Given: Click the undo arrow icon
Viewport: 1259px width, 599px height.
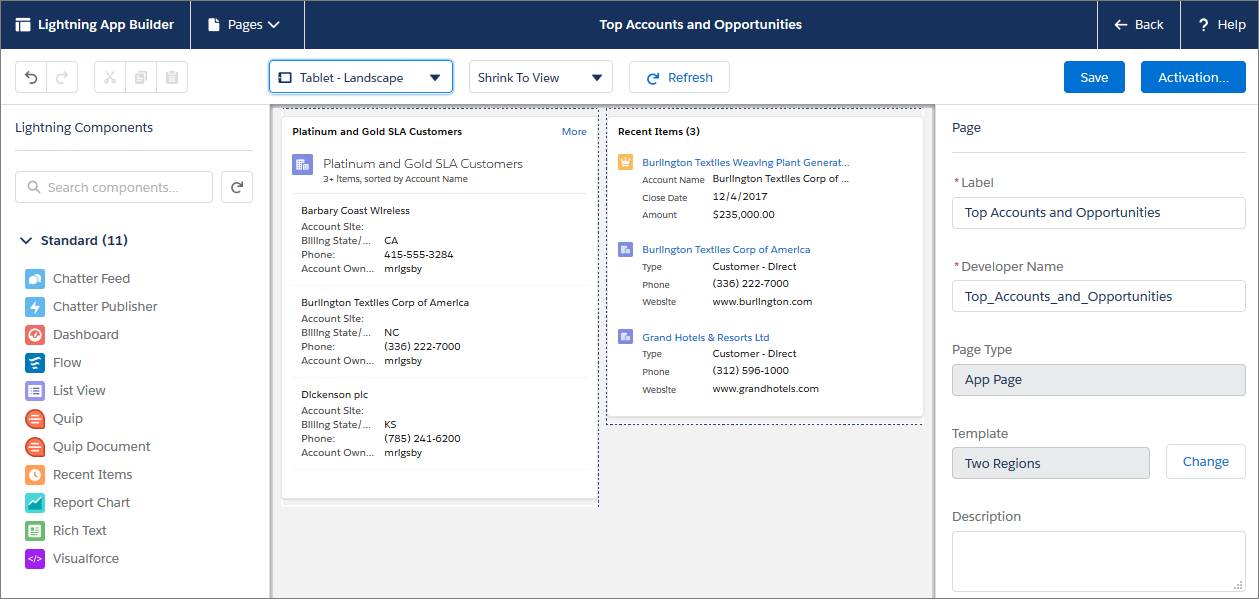Looking at the screenshot, I should pyautogui.click(x=31, y=77).
